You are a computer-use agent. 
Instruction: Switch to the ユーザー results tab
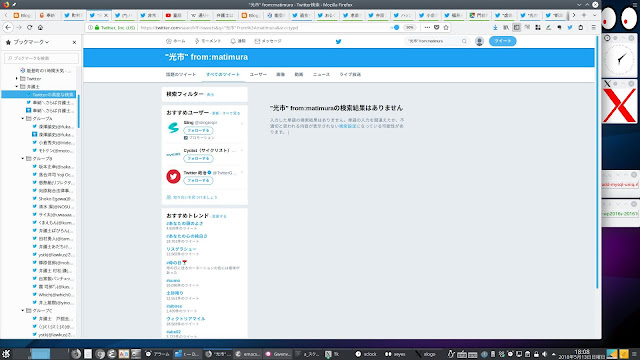tap(258, 75)
